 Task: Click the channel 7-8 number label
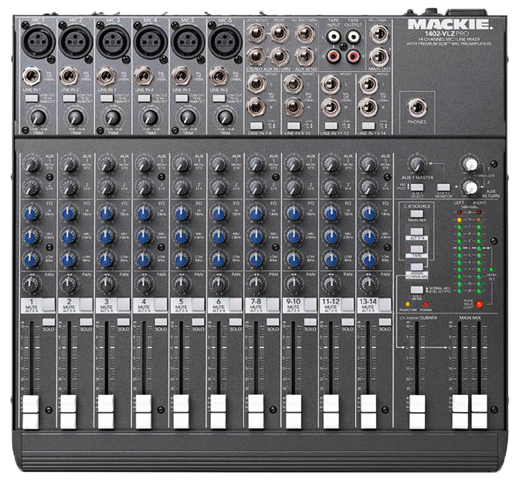[x=256, y=301]
